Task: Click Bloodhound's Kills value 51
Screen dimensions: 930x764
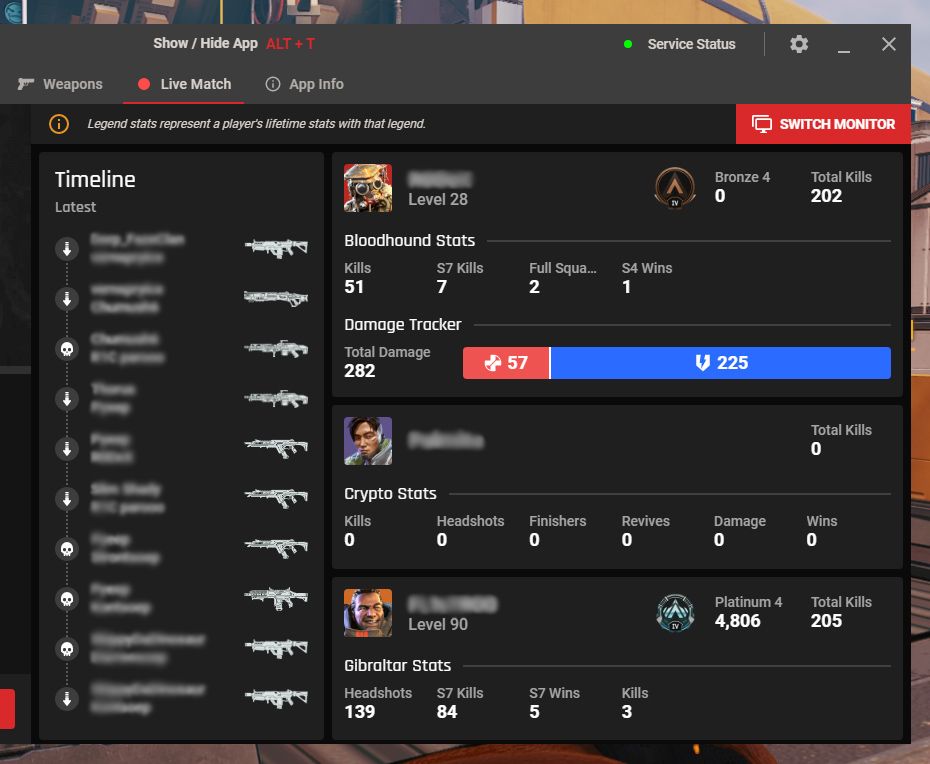Action: [x=354, y=287]
